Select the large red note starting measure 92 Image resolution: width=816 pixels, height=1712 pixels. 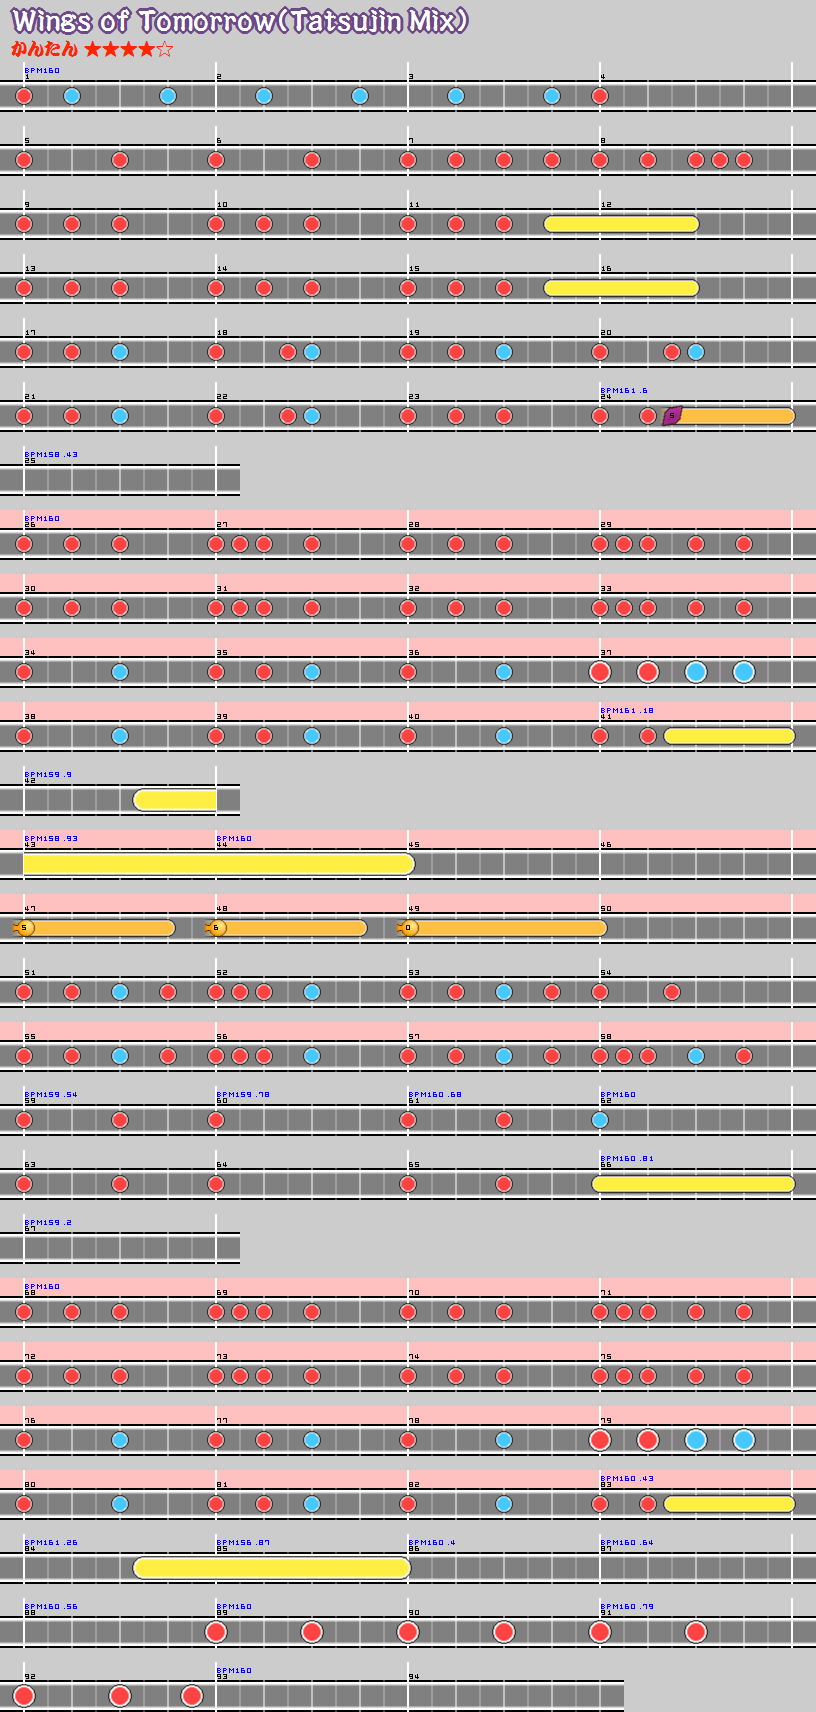pos(24,1695)
